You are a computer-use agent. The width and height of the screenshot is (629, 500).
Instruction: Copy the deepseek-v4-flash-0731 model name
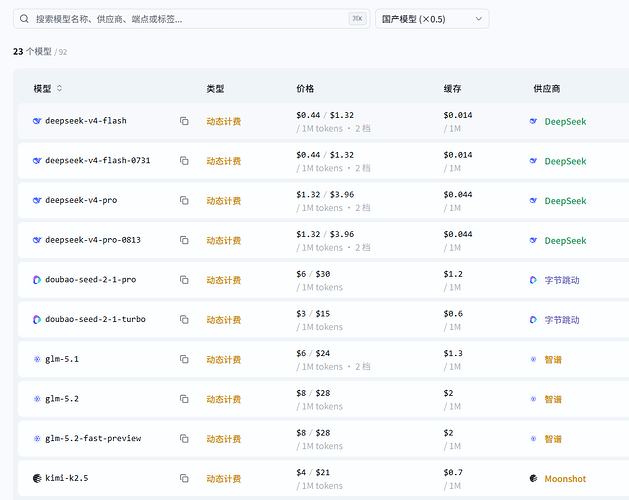(184, 161)
